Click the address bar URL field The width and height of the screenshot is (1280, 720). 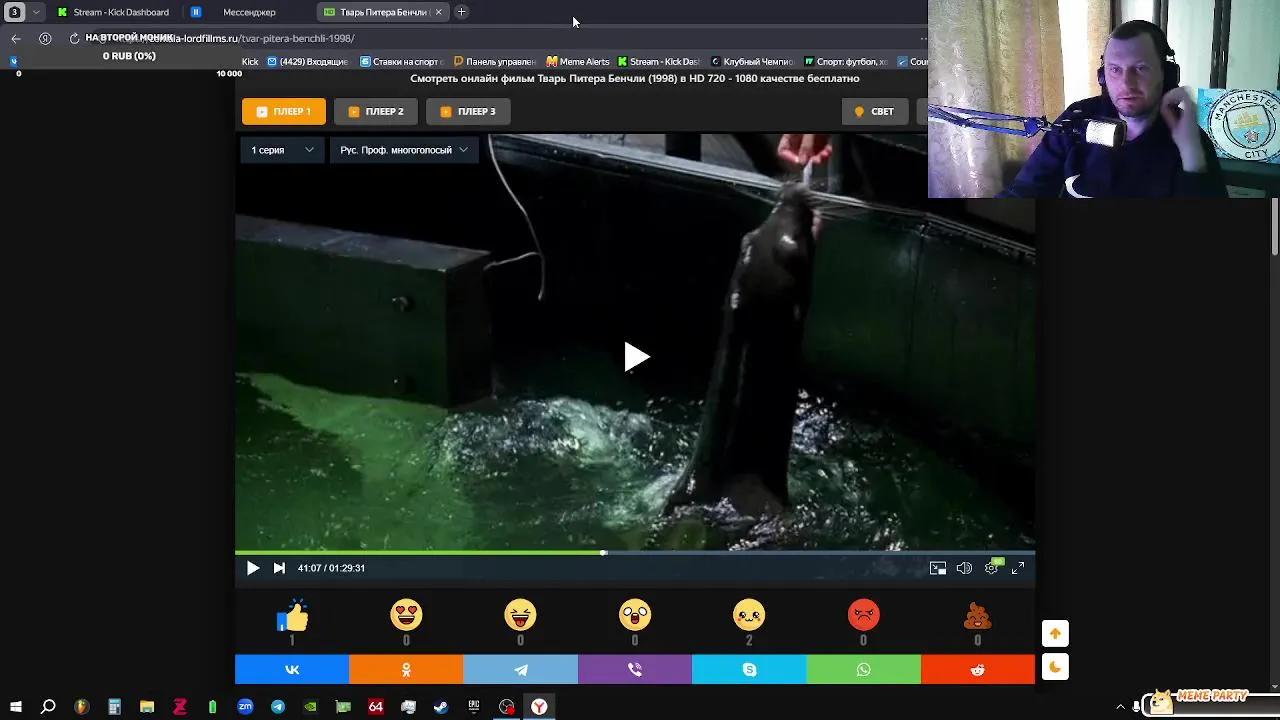click(x=500, y=38)
